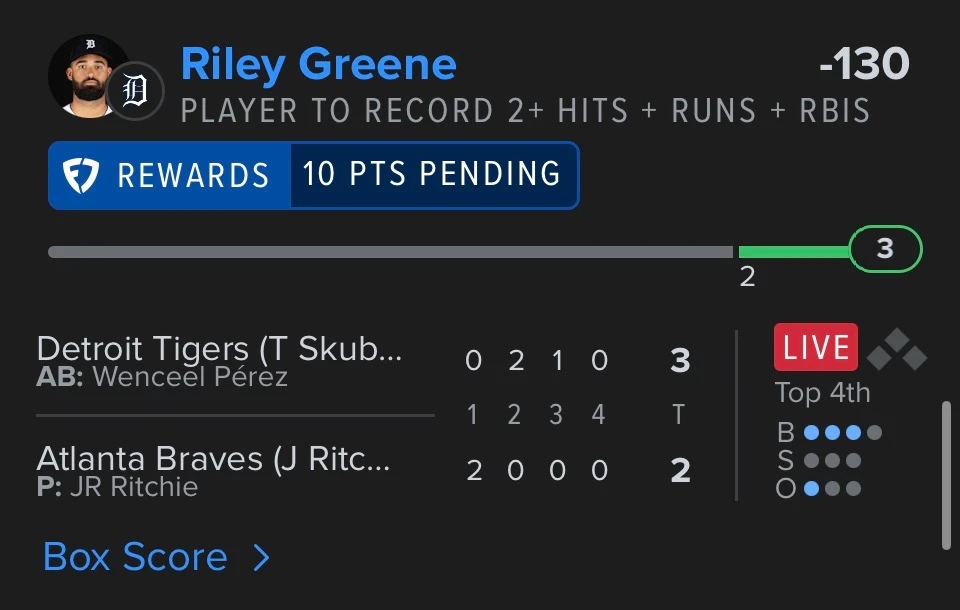Screen dimensions: 960x610
Task: Tap the REWARDS label on the banner
Action: coord(193,175)
